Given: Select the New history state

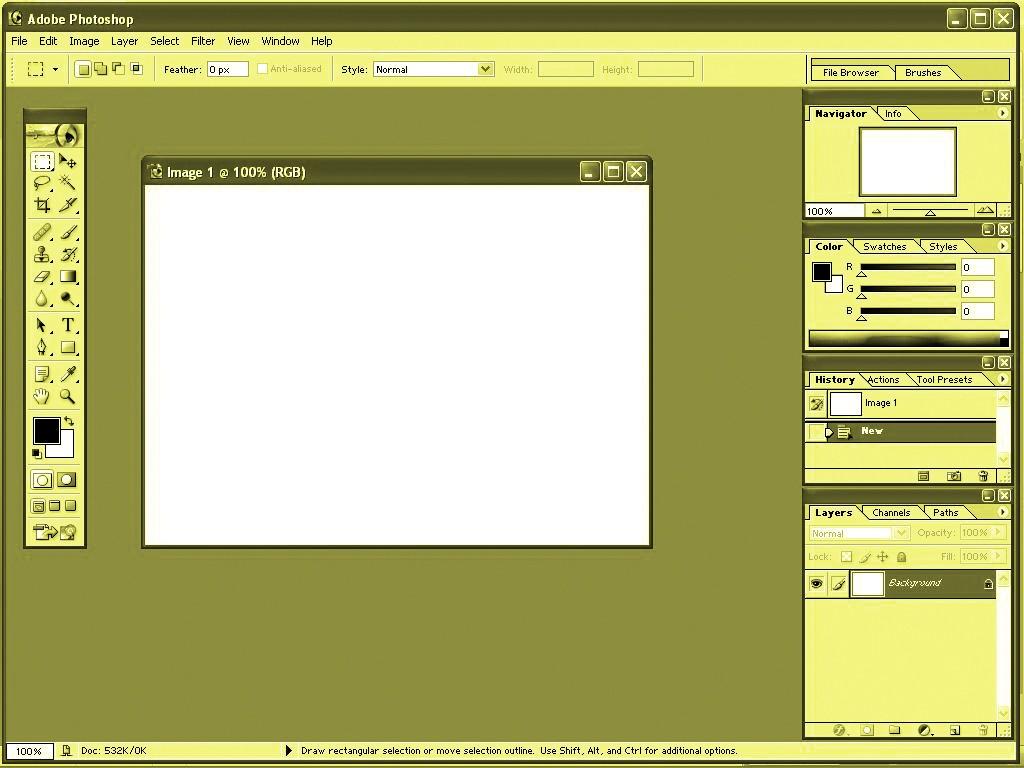Looking at the screenshot, I should point(901,431).
